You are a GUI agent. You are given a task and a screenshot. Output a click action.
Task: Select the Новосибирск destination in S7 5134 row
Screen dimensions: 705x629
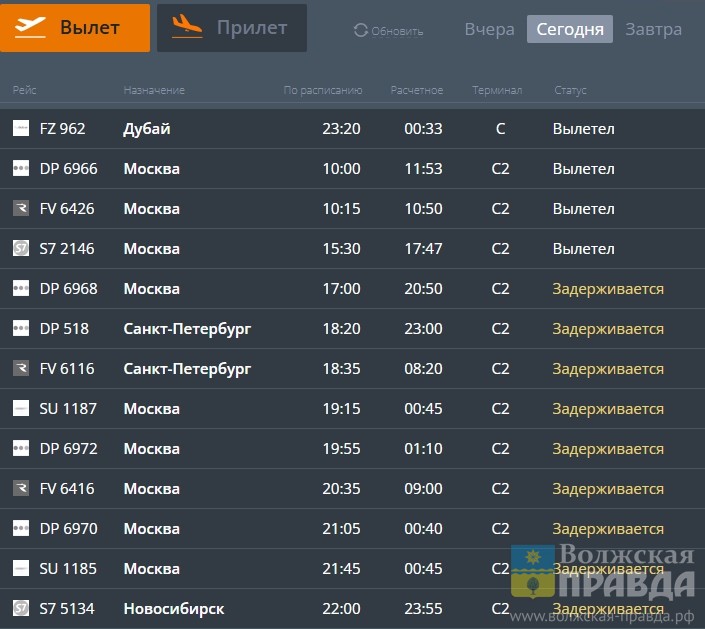[174, 609]
